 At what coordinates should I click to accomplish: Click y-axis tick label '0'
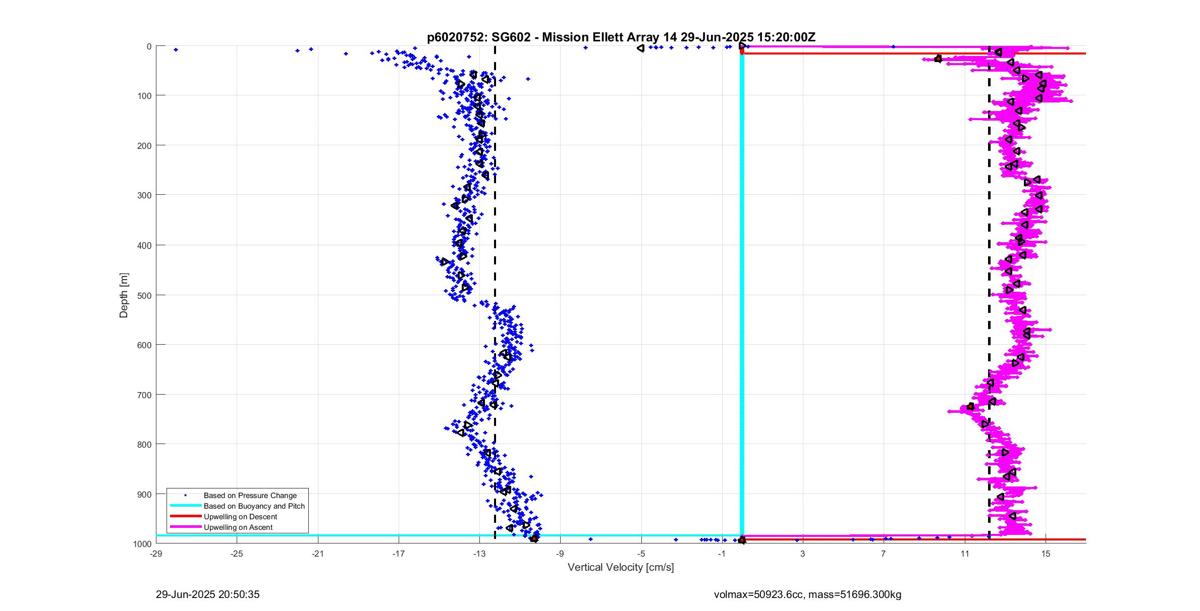pyautogui.click(x=148, y=46)
